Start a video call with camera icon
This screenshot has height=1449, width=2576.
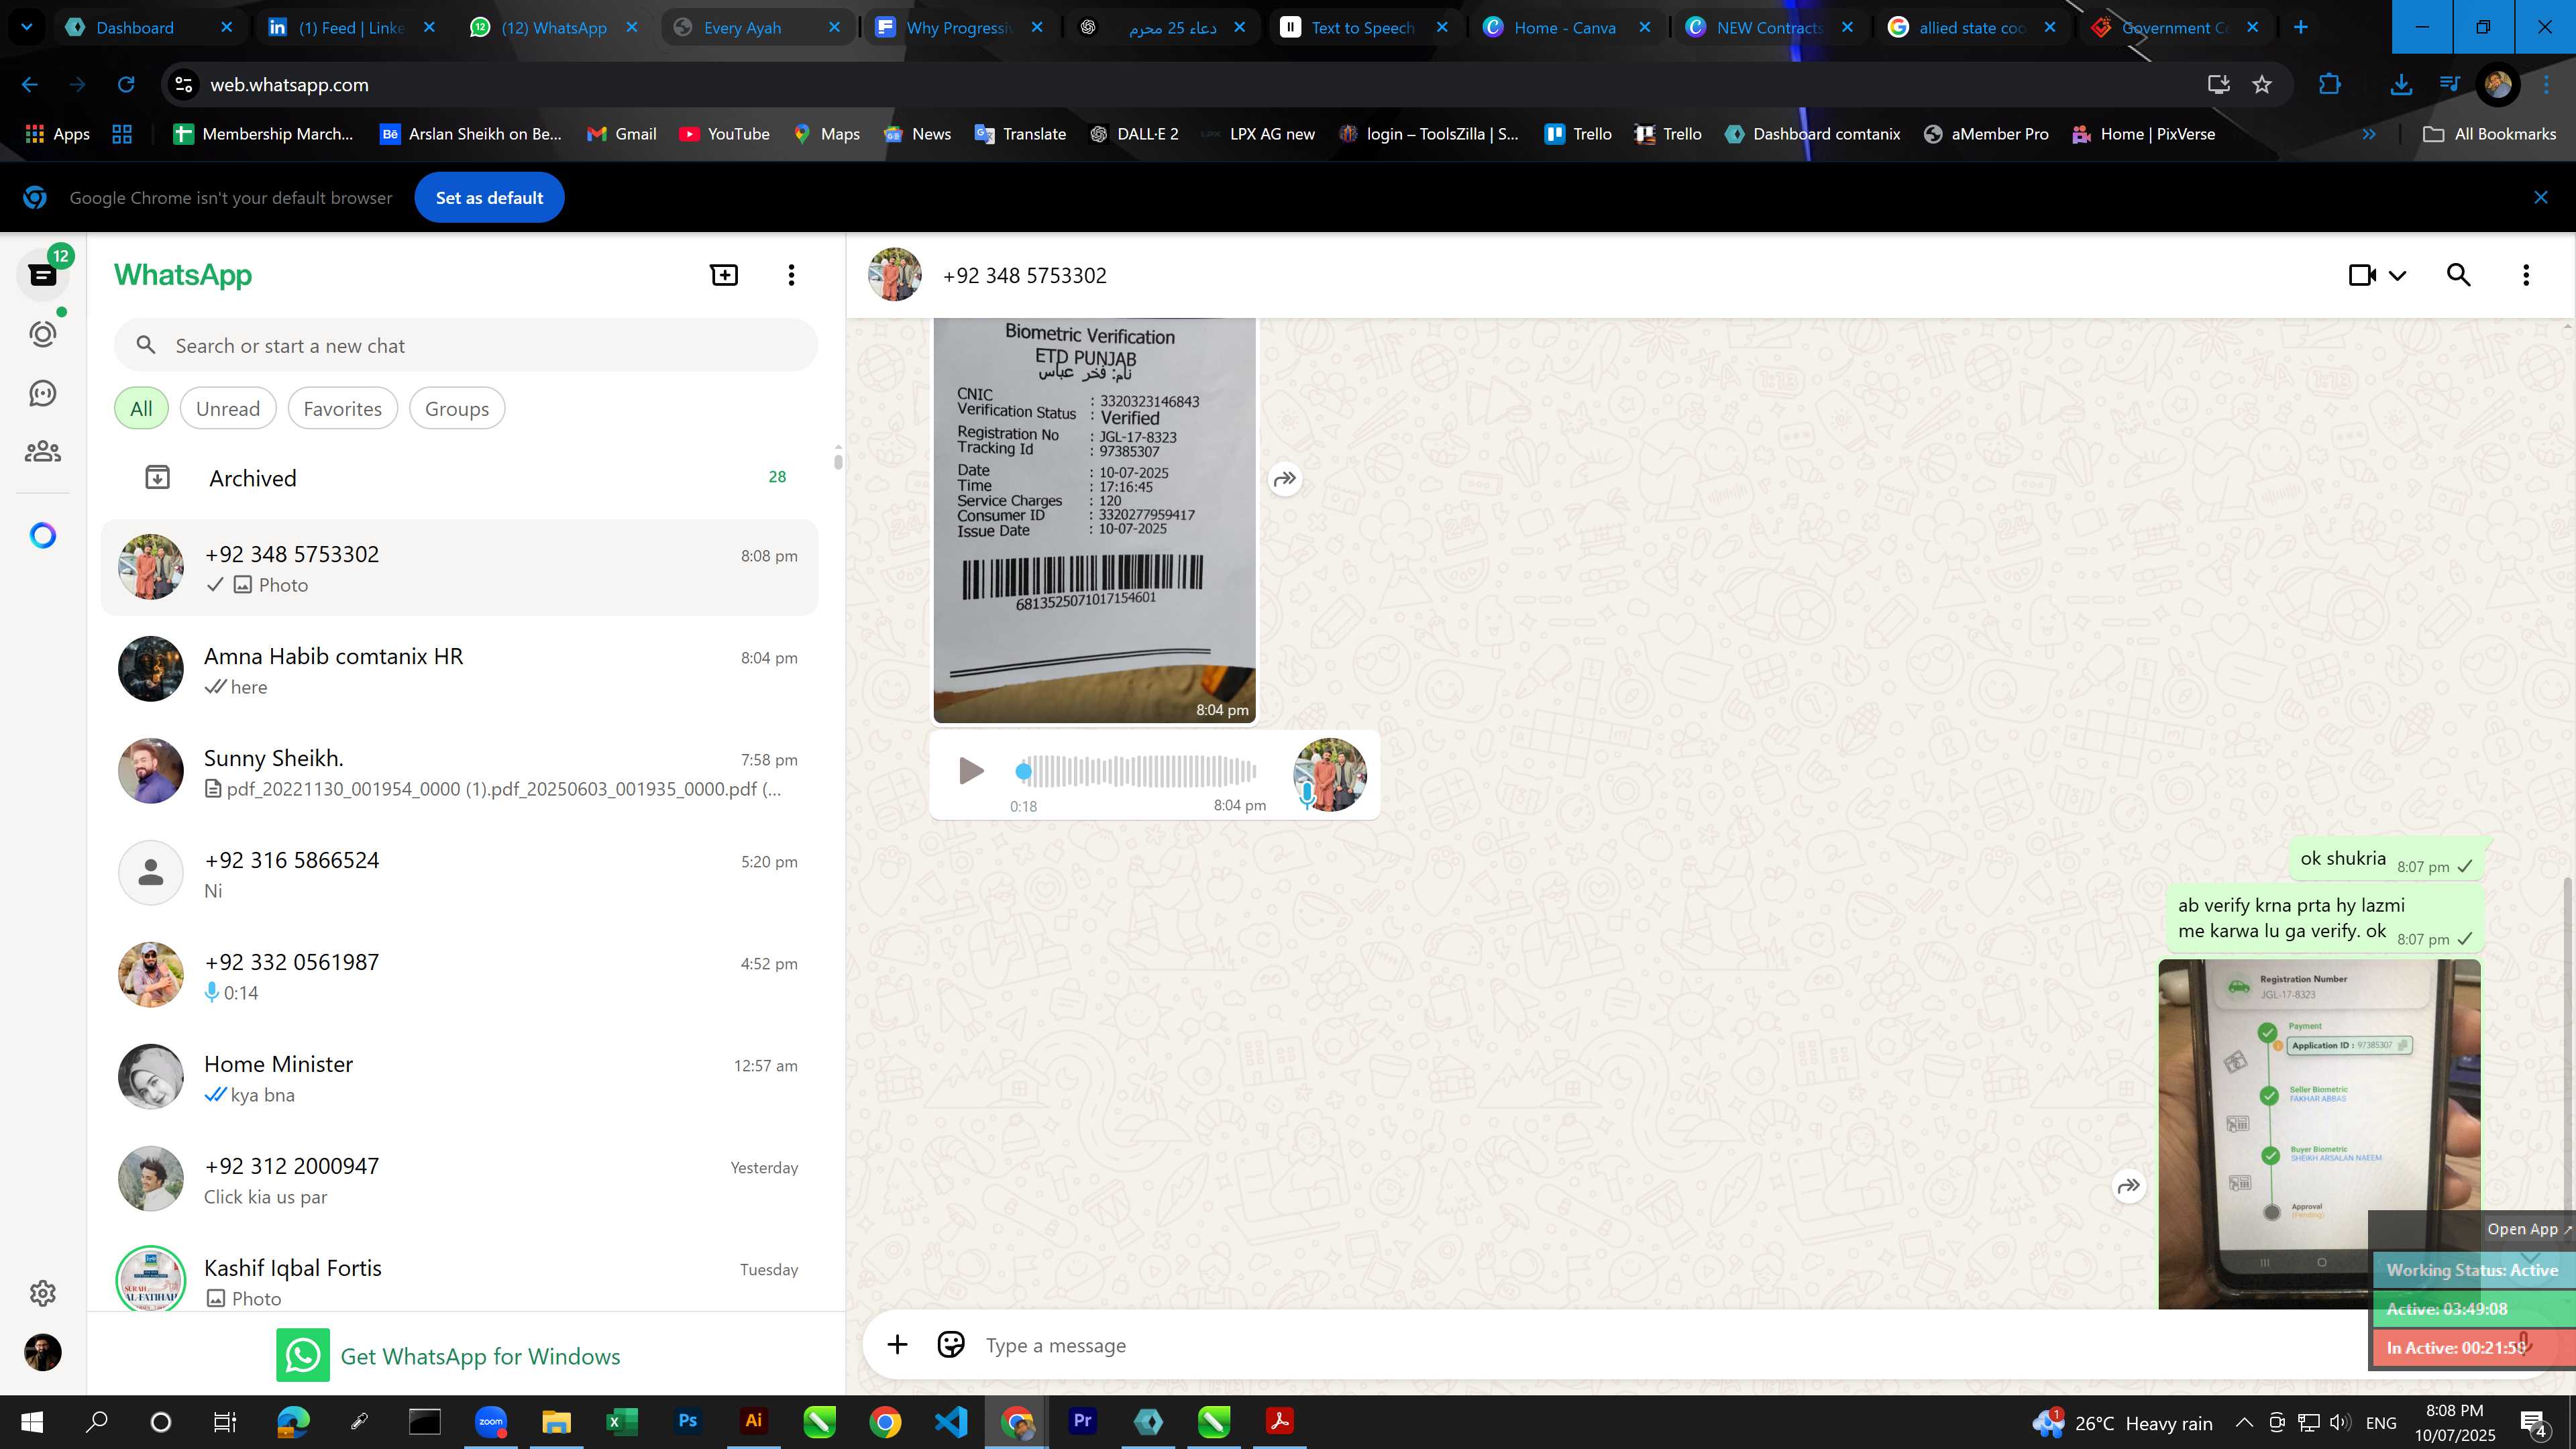[x=2362, y=275]
